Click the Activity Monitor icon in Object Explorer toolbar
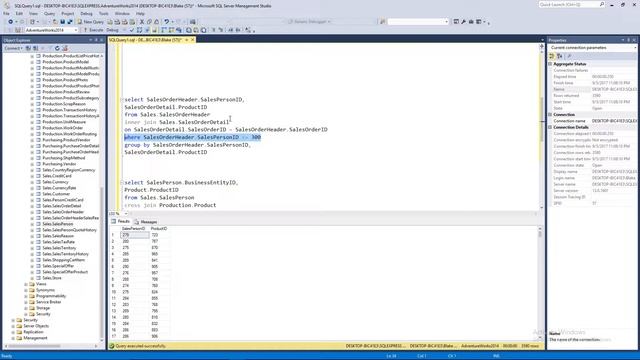 65,48
